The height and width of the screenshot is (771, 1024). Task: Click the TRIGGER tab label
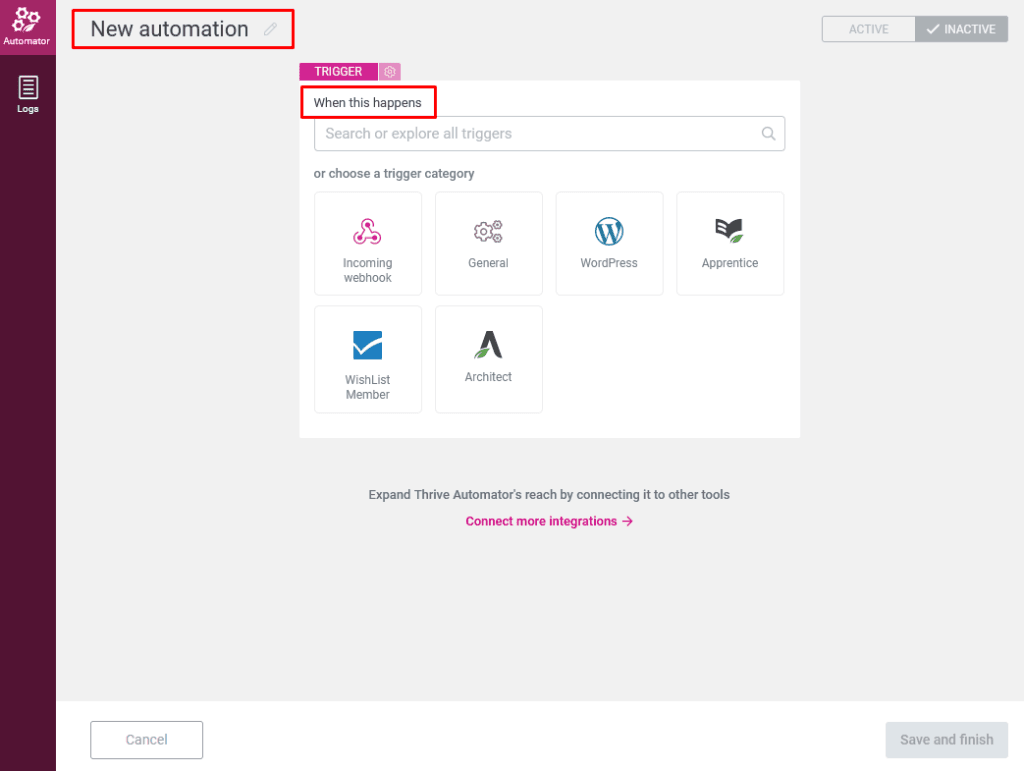[338, 72]
